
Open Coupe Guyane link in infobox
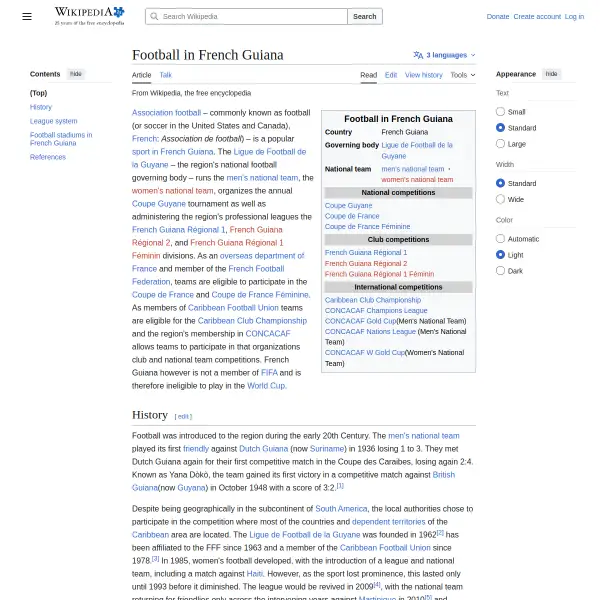pos(348,205)
